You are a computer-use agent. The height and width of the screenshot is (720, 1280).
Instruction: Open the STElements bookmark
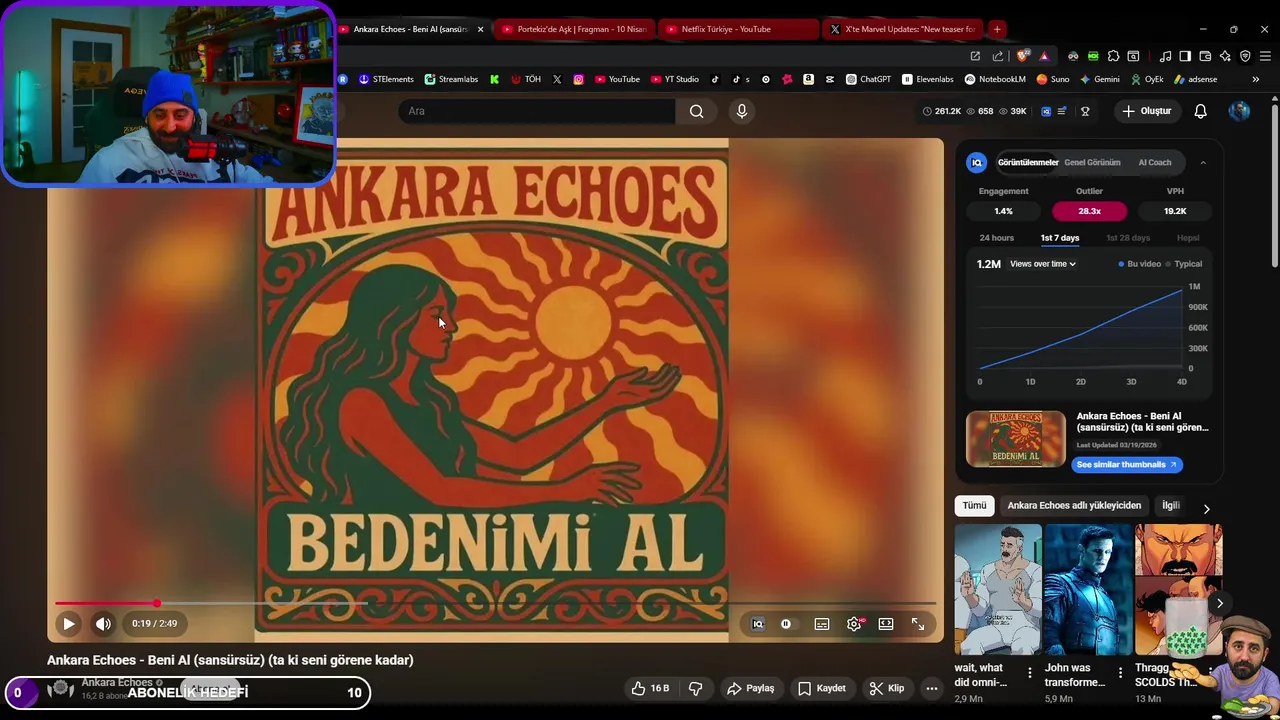click(x=386, y=79)
